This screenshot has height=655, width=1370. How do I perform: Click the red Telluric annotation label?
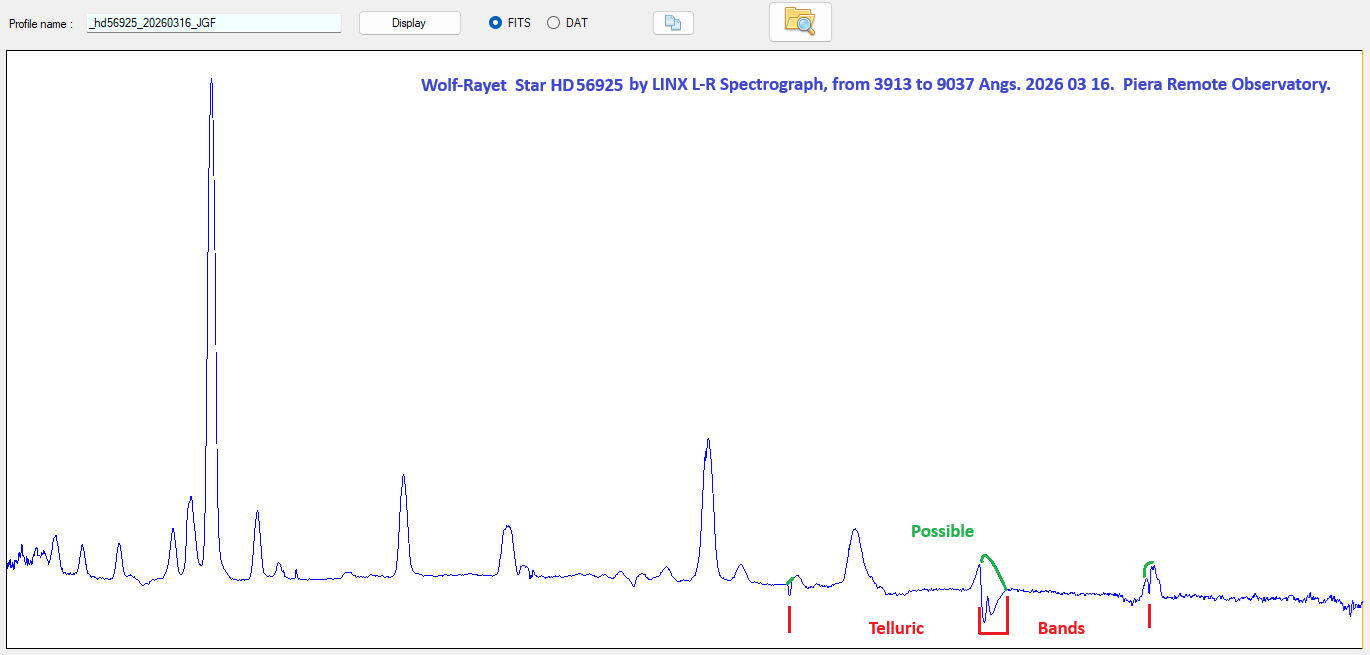click(896, 628)
